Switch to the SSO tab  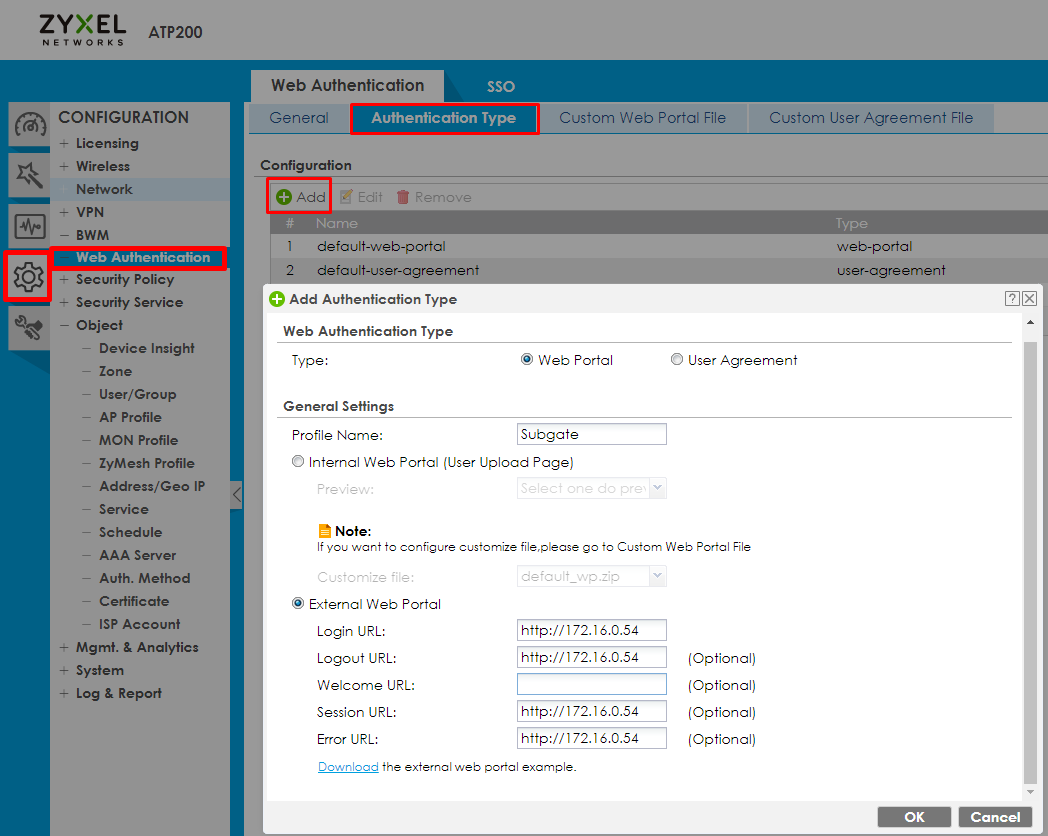(501, 86)
